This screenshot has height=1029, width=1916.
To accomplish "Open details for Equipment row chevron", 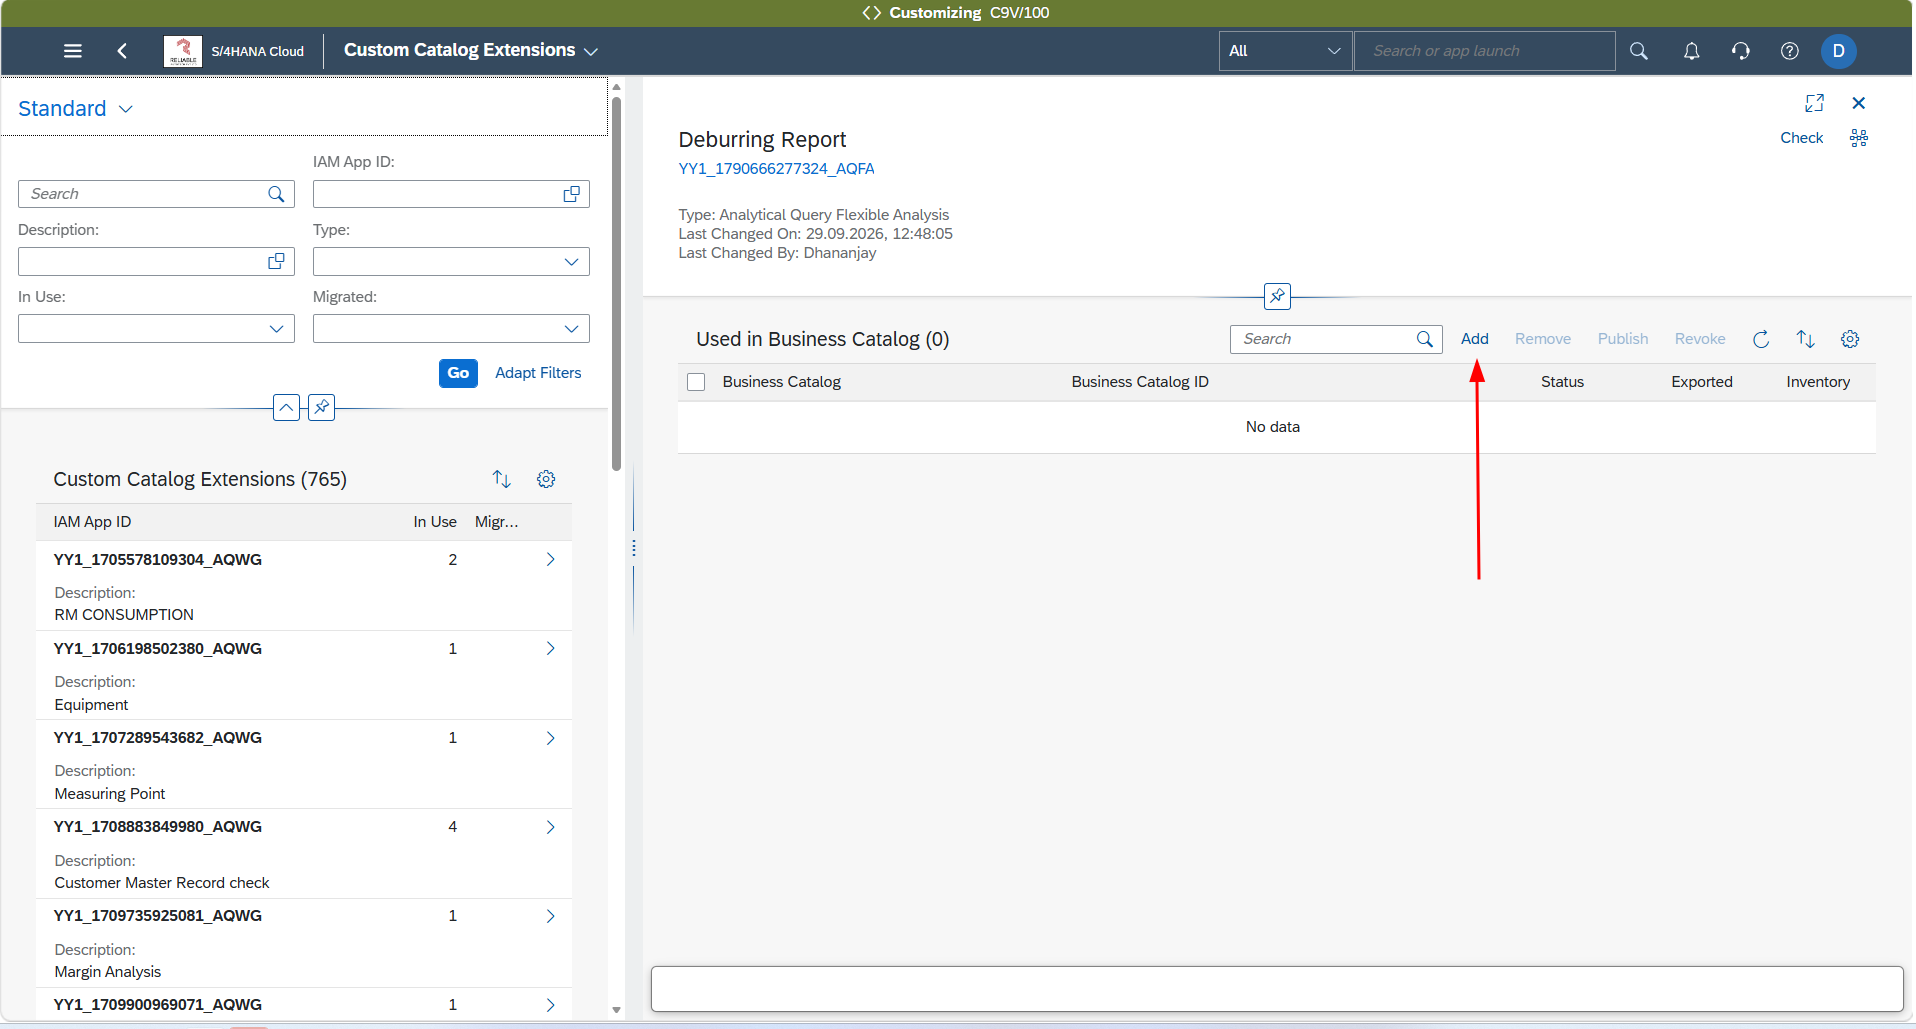I will point(550,648).
